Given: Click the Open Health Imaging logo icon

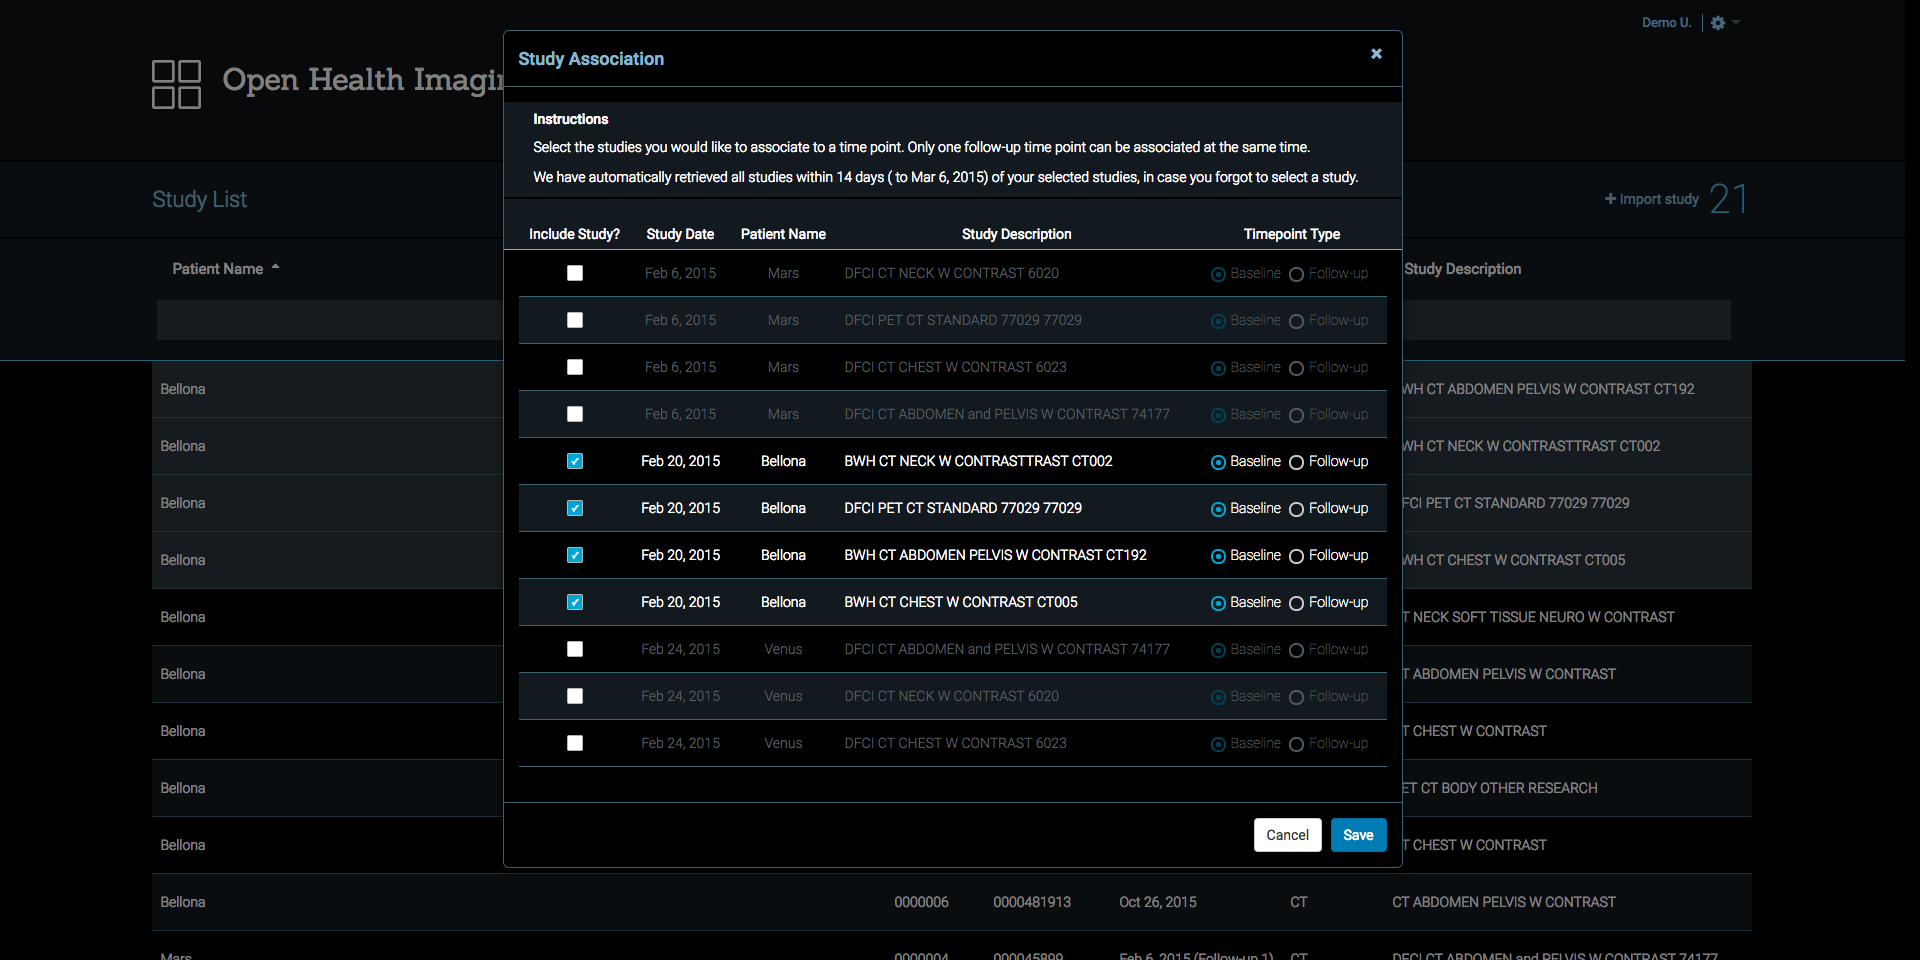Looking at the screenshot, I should [176, 84].
